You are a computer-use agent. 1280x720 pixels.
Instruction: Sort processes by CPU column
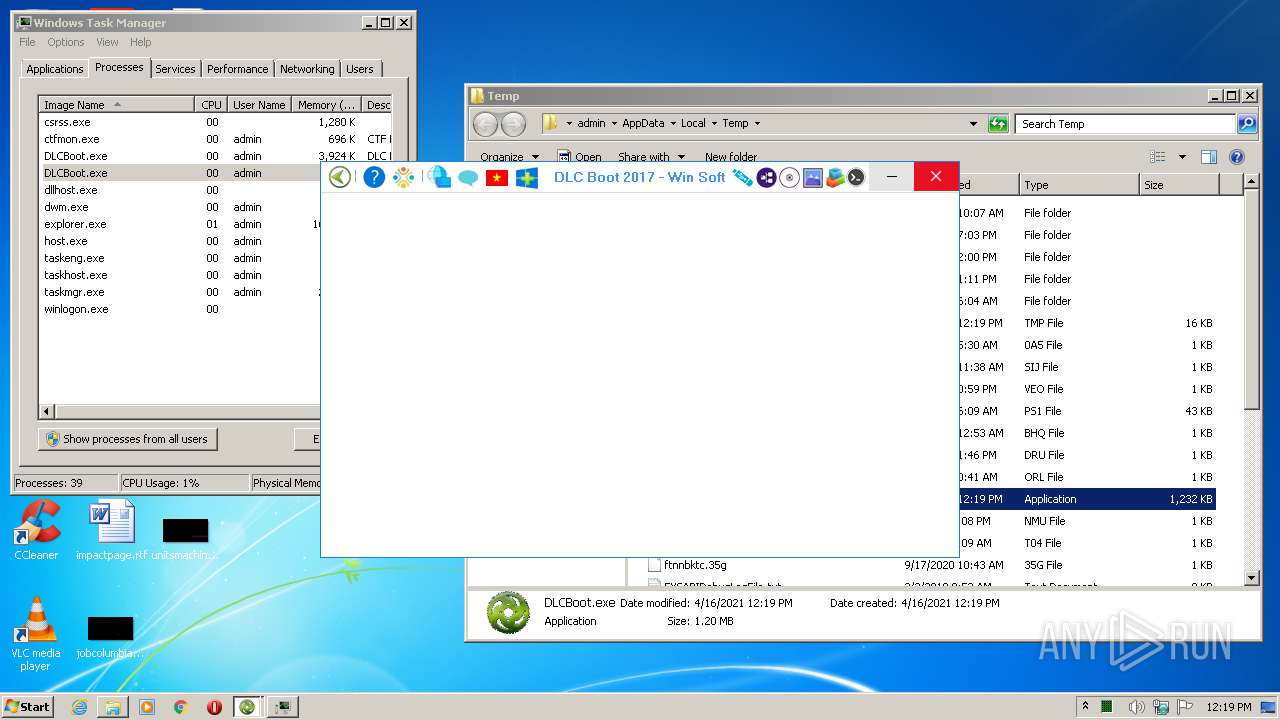click(x=211, y=104)
